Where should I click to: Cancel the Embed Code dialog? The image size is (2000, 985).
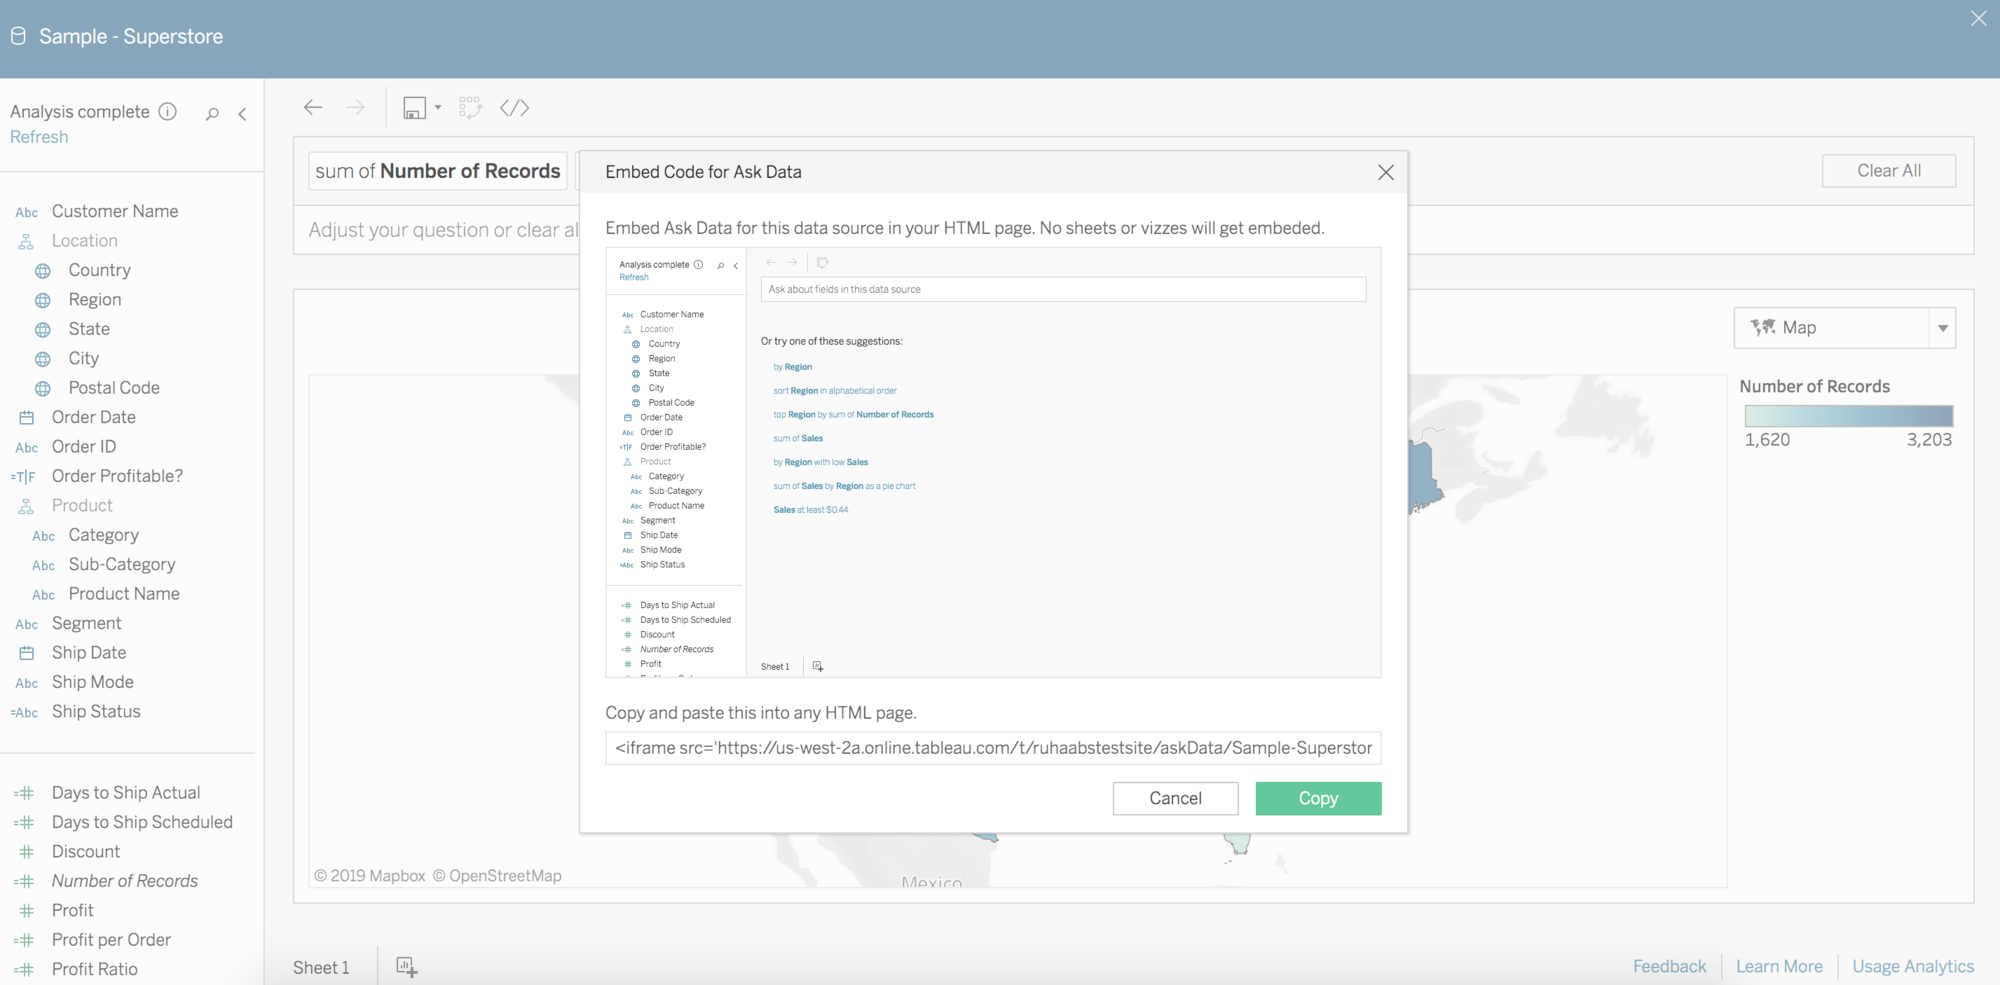click(x=1175, y=798)
